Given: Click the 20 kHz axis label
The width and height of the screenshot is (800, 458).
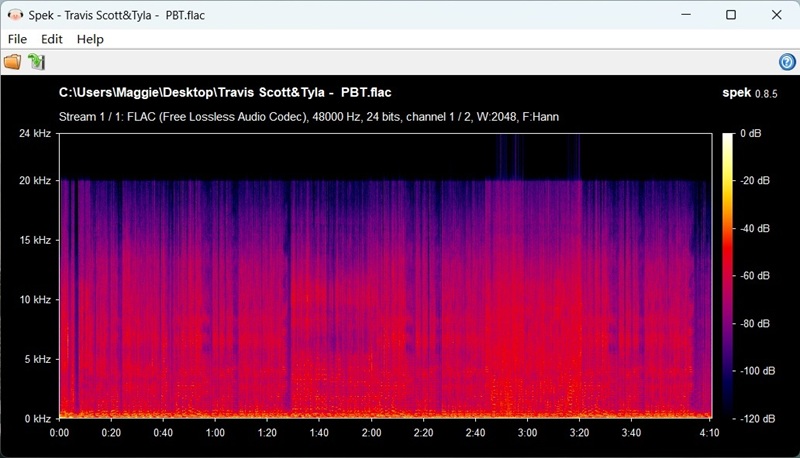Looking at the screenshot, I should [35, 181].
